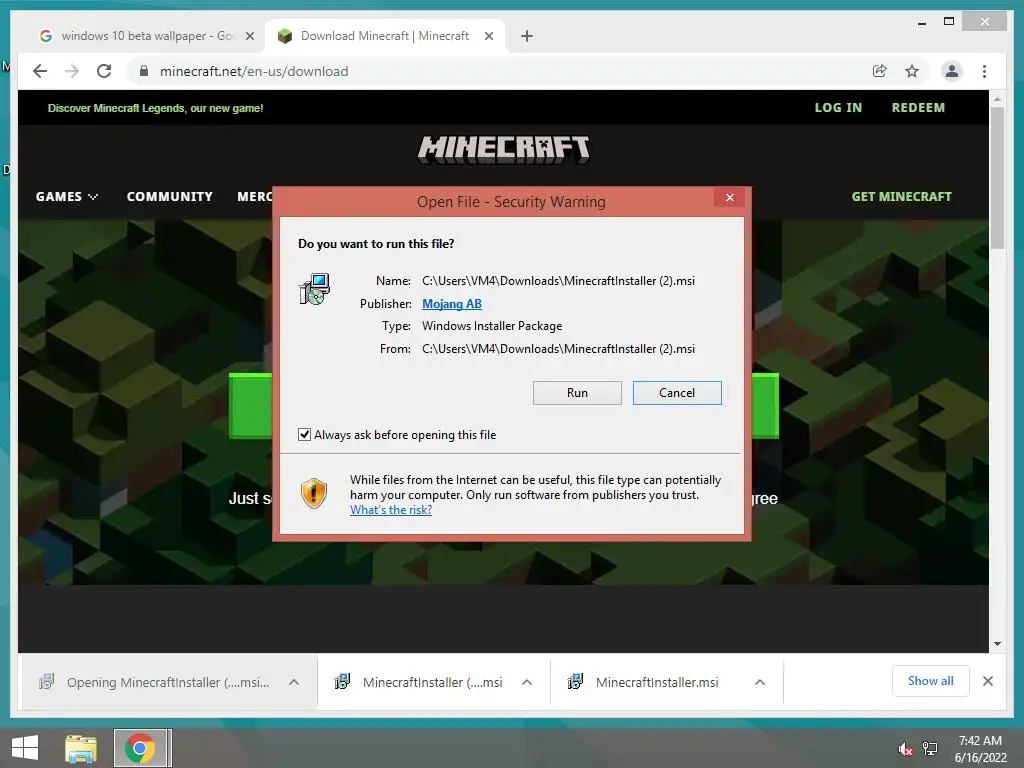Expand the GAMES navigation menu
Screen dimensions: 1024x768
click(67, 197)
